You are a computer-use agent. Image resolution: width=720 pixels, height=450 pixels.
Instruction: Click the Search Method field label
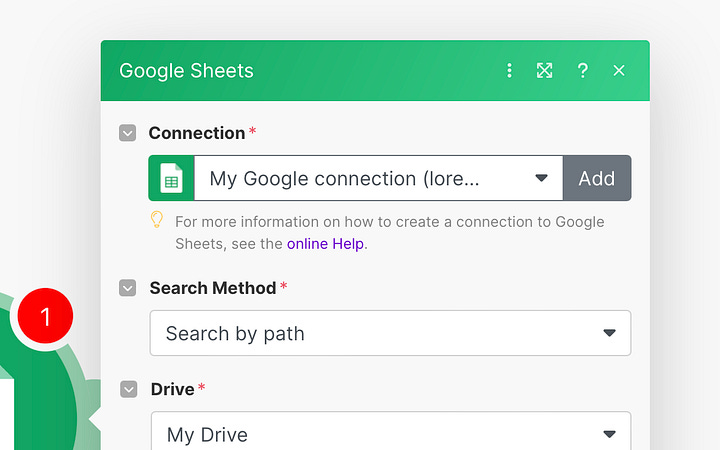click(213, 288)
